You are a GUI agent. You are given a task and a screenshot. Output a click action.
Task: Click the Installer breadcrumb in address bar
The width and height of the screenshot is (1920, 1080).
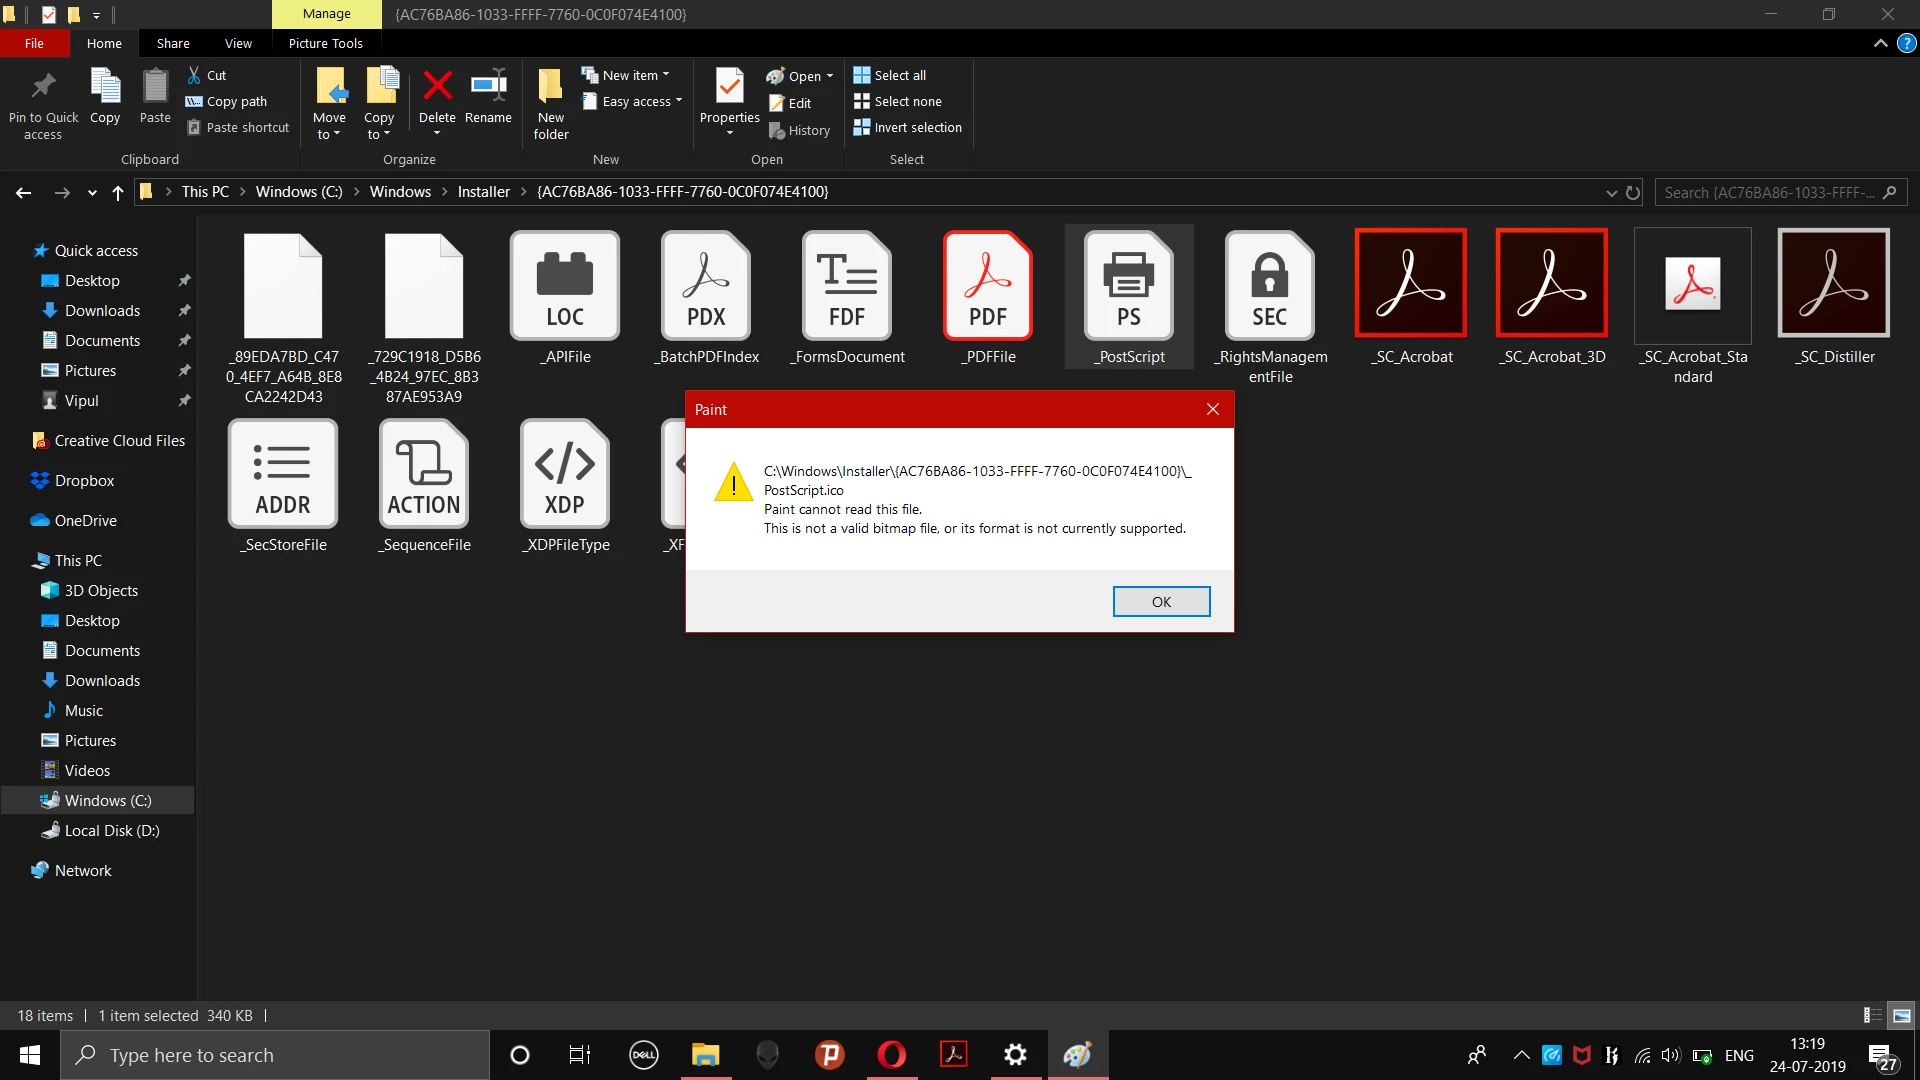click(x=483, y=192)
